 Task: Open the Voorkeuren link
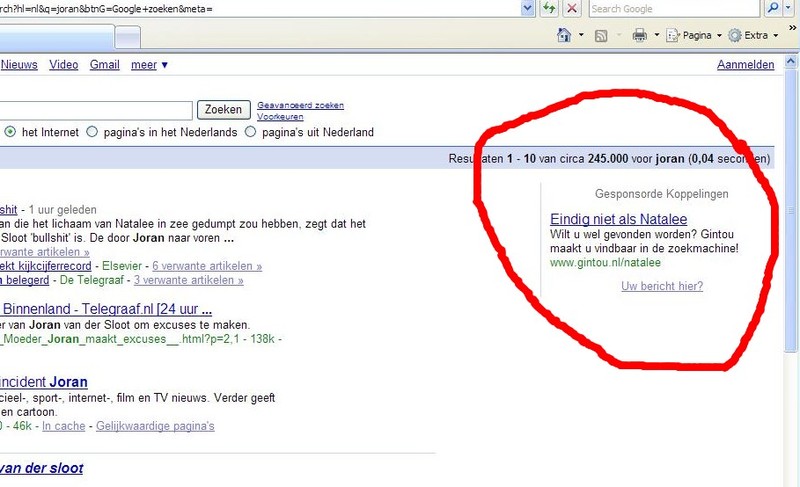point(280,116)
